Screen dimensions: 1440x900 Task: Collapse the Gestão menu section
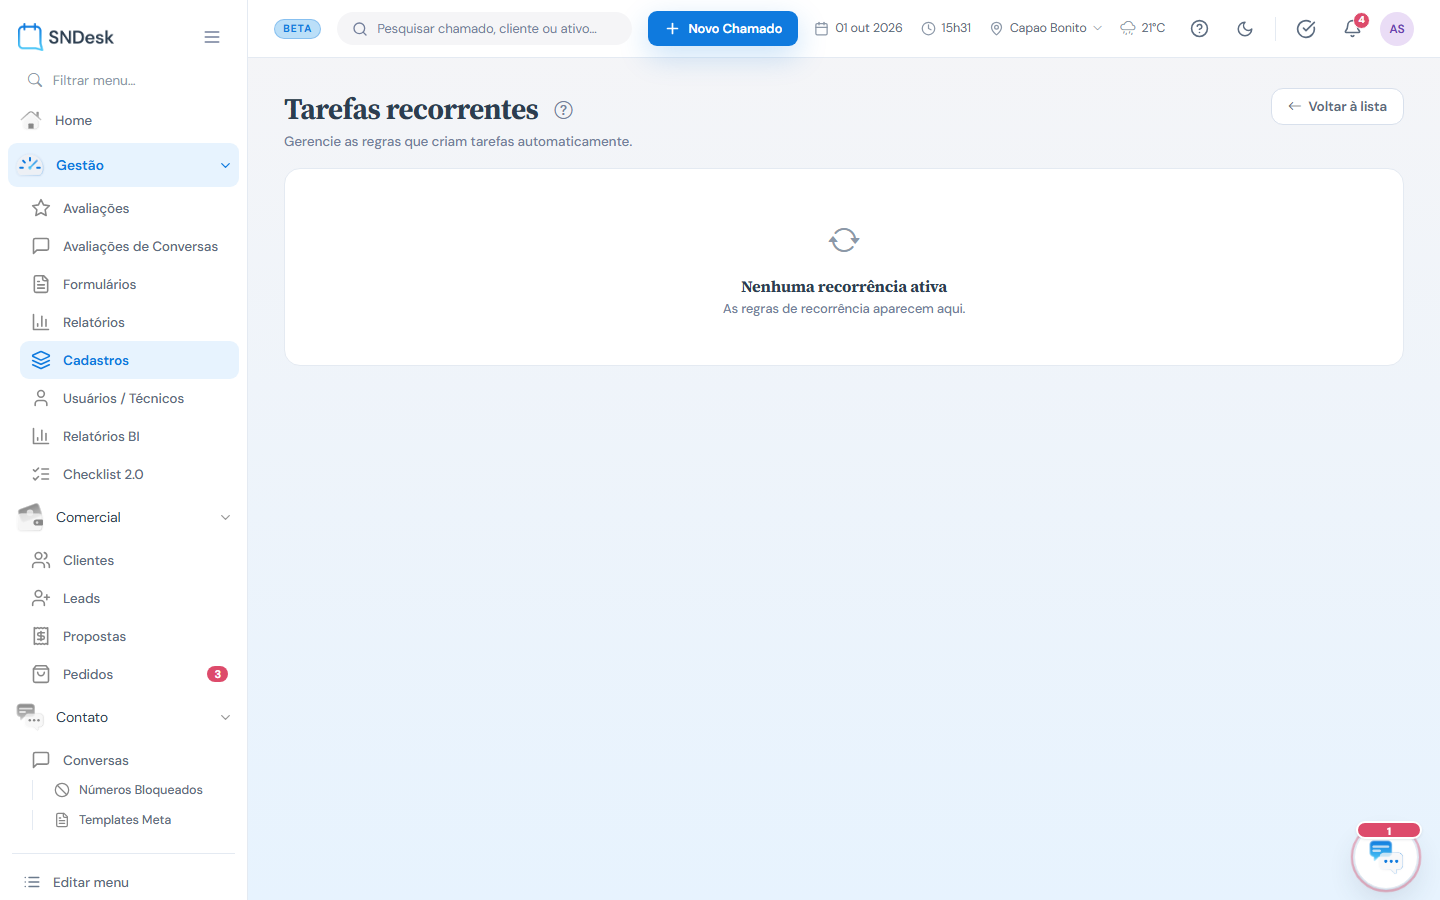click(x=124, y=165)
